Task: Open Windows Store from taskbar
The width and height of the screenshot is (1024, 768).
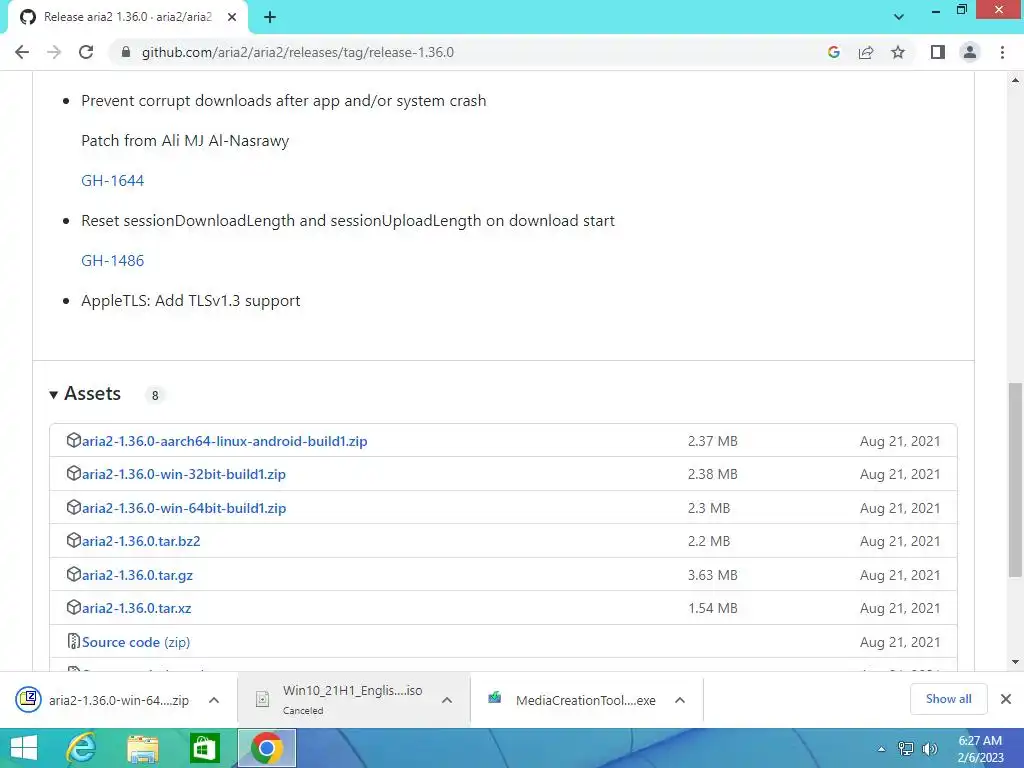Action: (x=204, y=748)
